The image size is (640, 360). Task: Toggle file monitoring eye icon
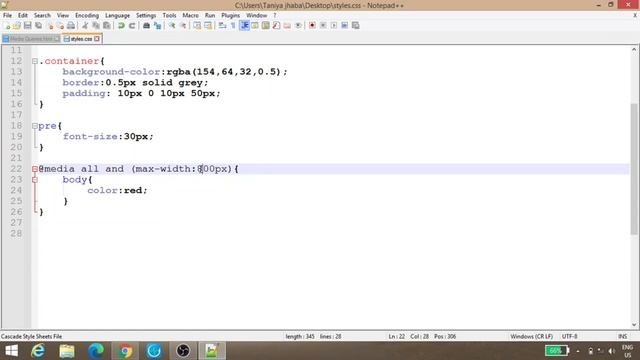[x=298, y=26]
